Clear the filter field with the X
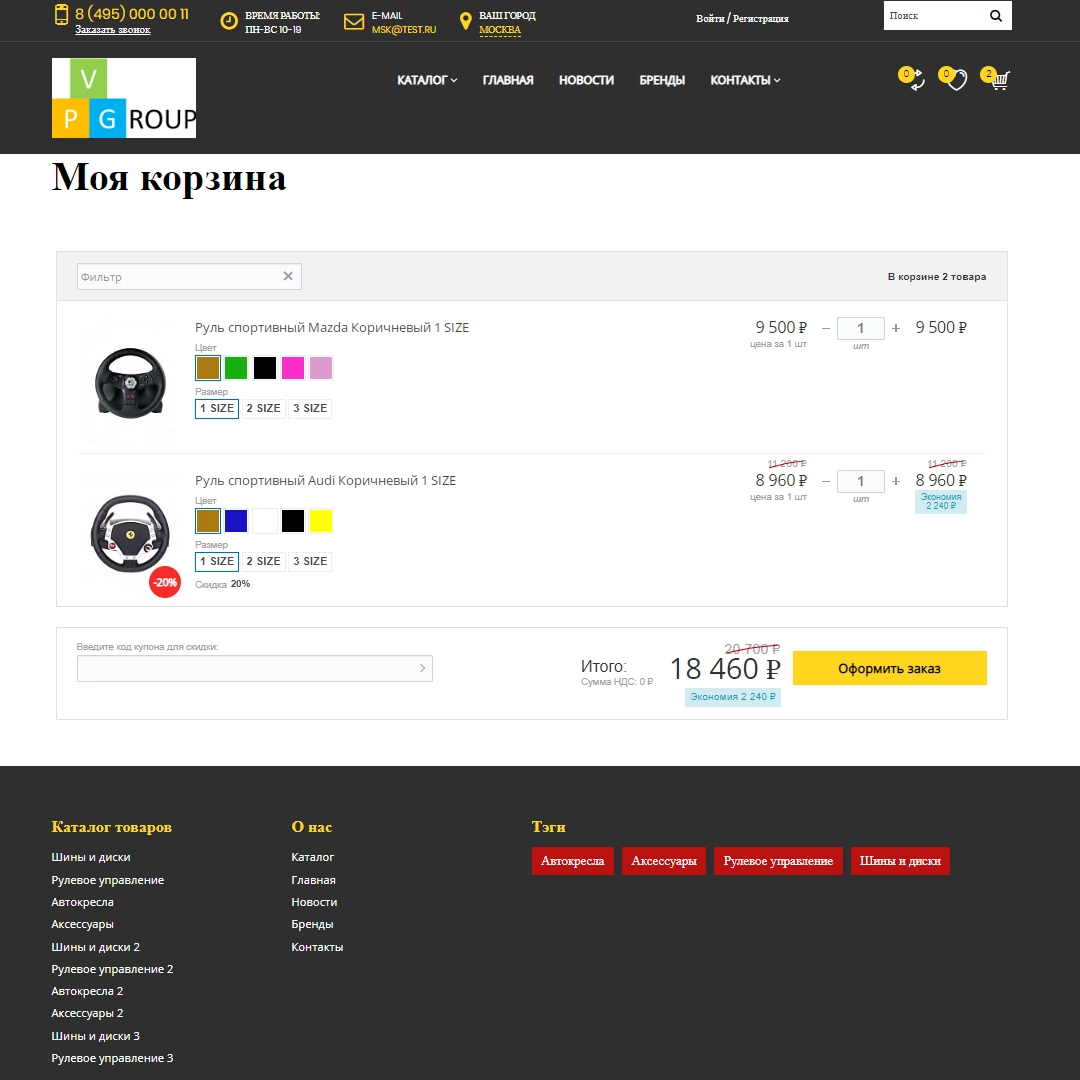This screenshot has width=1080, height=1080. (x=288, y=276)
